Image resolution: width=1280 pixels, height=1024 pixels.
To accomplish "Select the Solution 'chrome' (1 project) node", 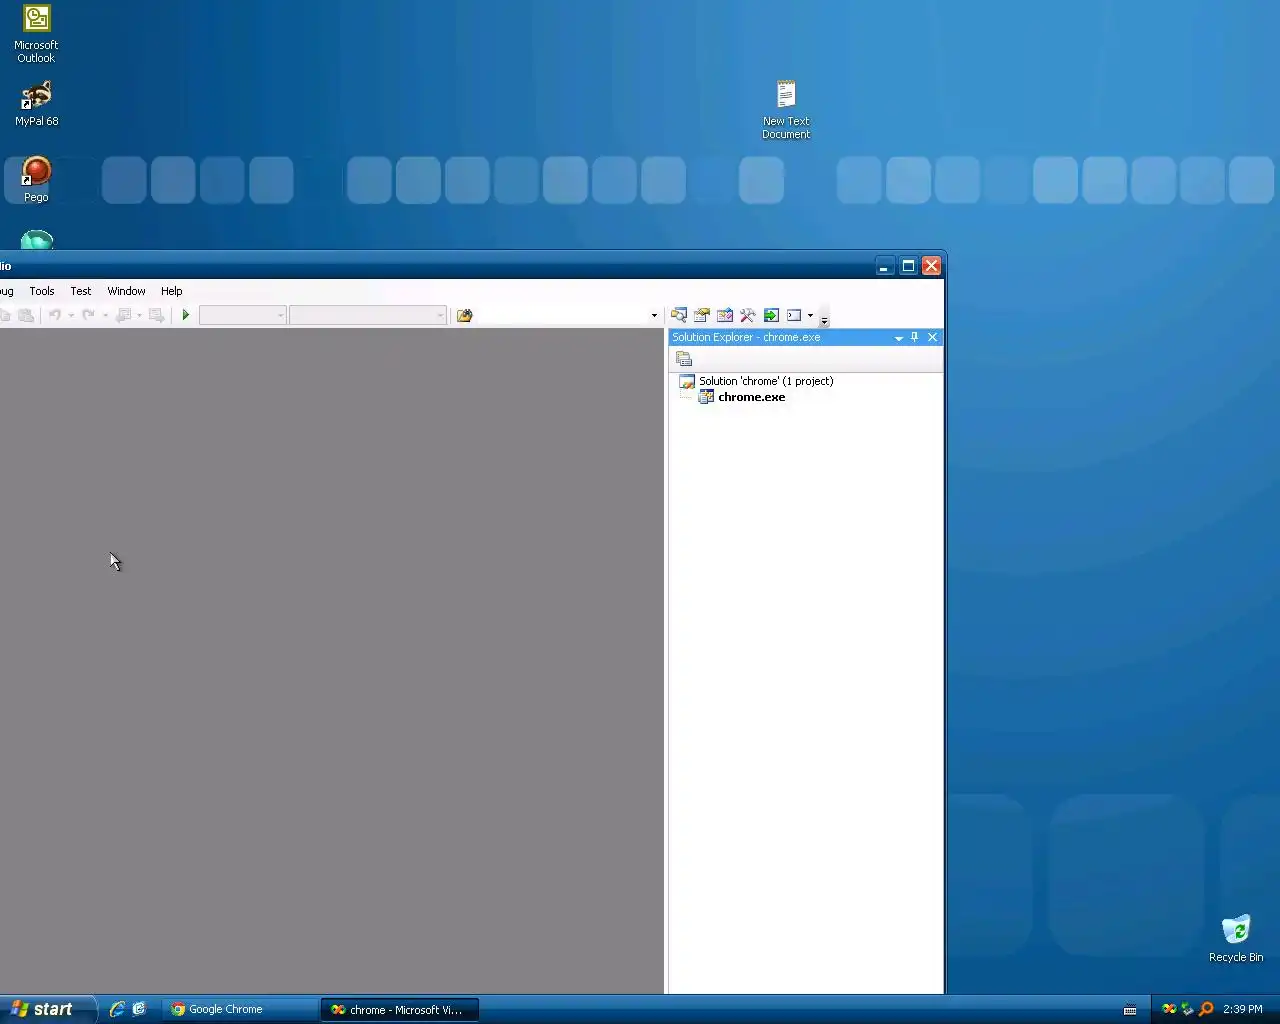I will pos(766,381).
